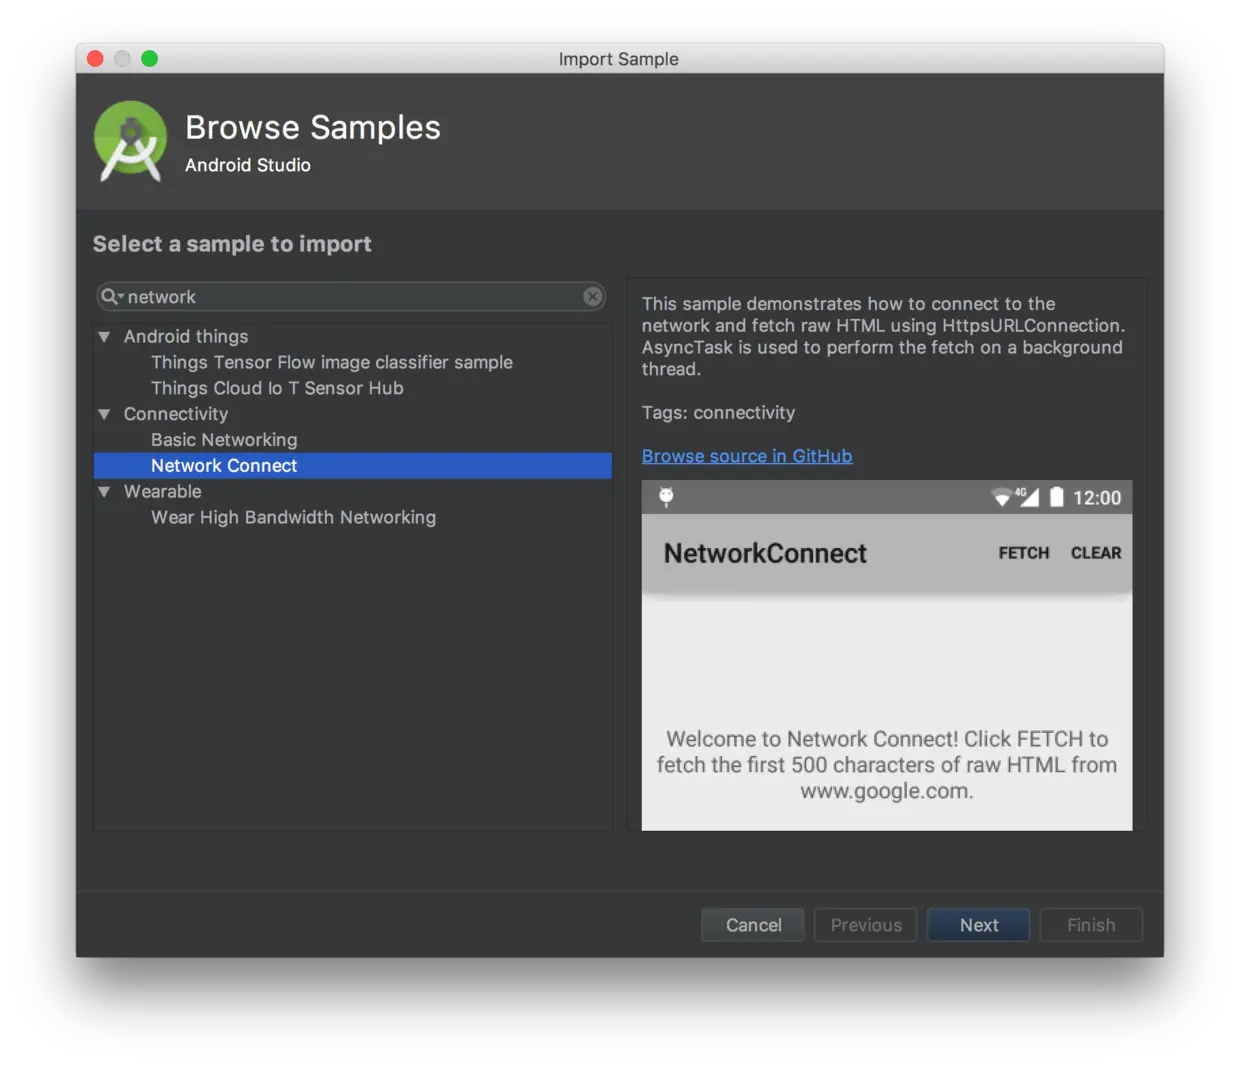Click the Tags: connectivity text
The image size is (1240, 1066).
[x=718, y=413]
